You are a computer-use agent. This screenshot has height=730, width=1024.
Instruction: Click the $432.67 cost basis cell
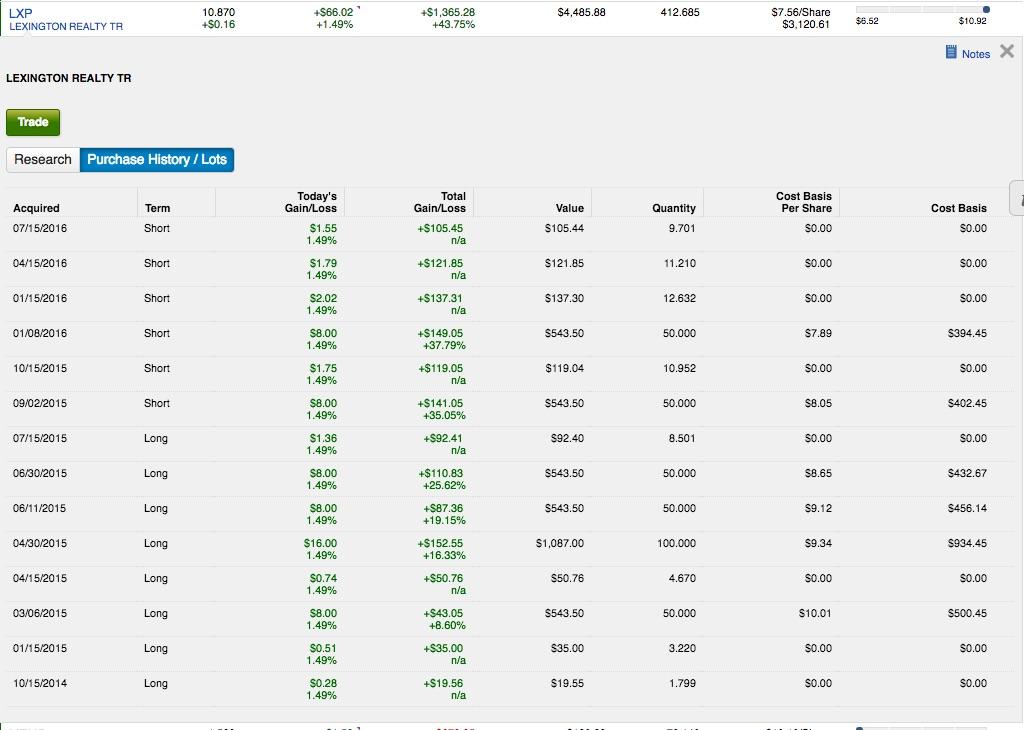[x=967, y=473]
